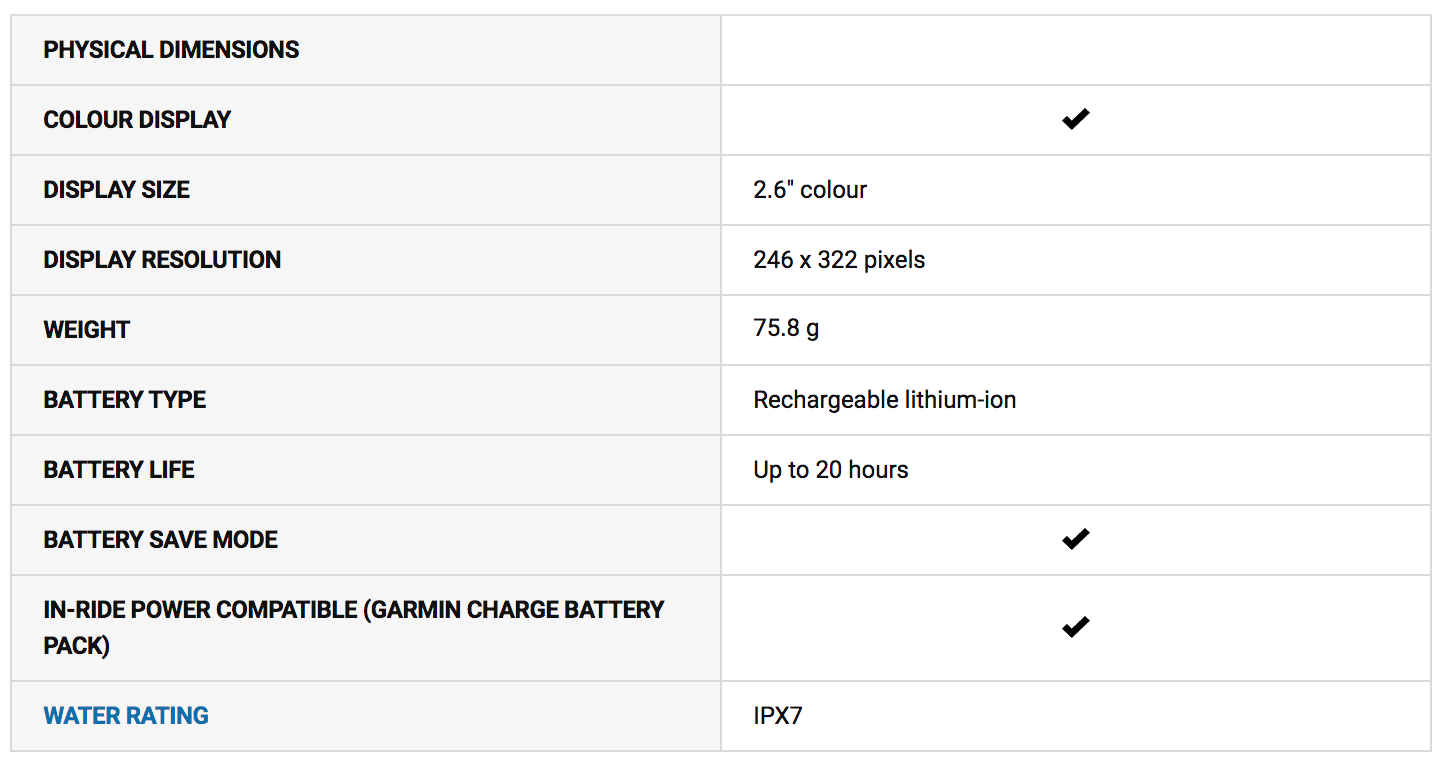Click the Weight row label

87,330
